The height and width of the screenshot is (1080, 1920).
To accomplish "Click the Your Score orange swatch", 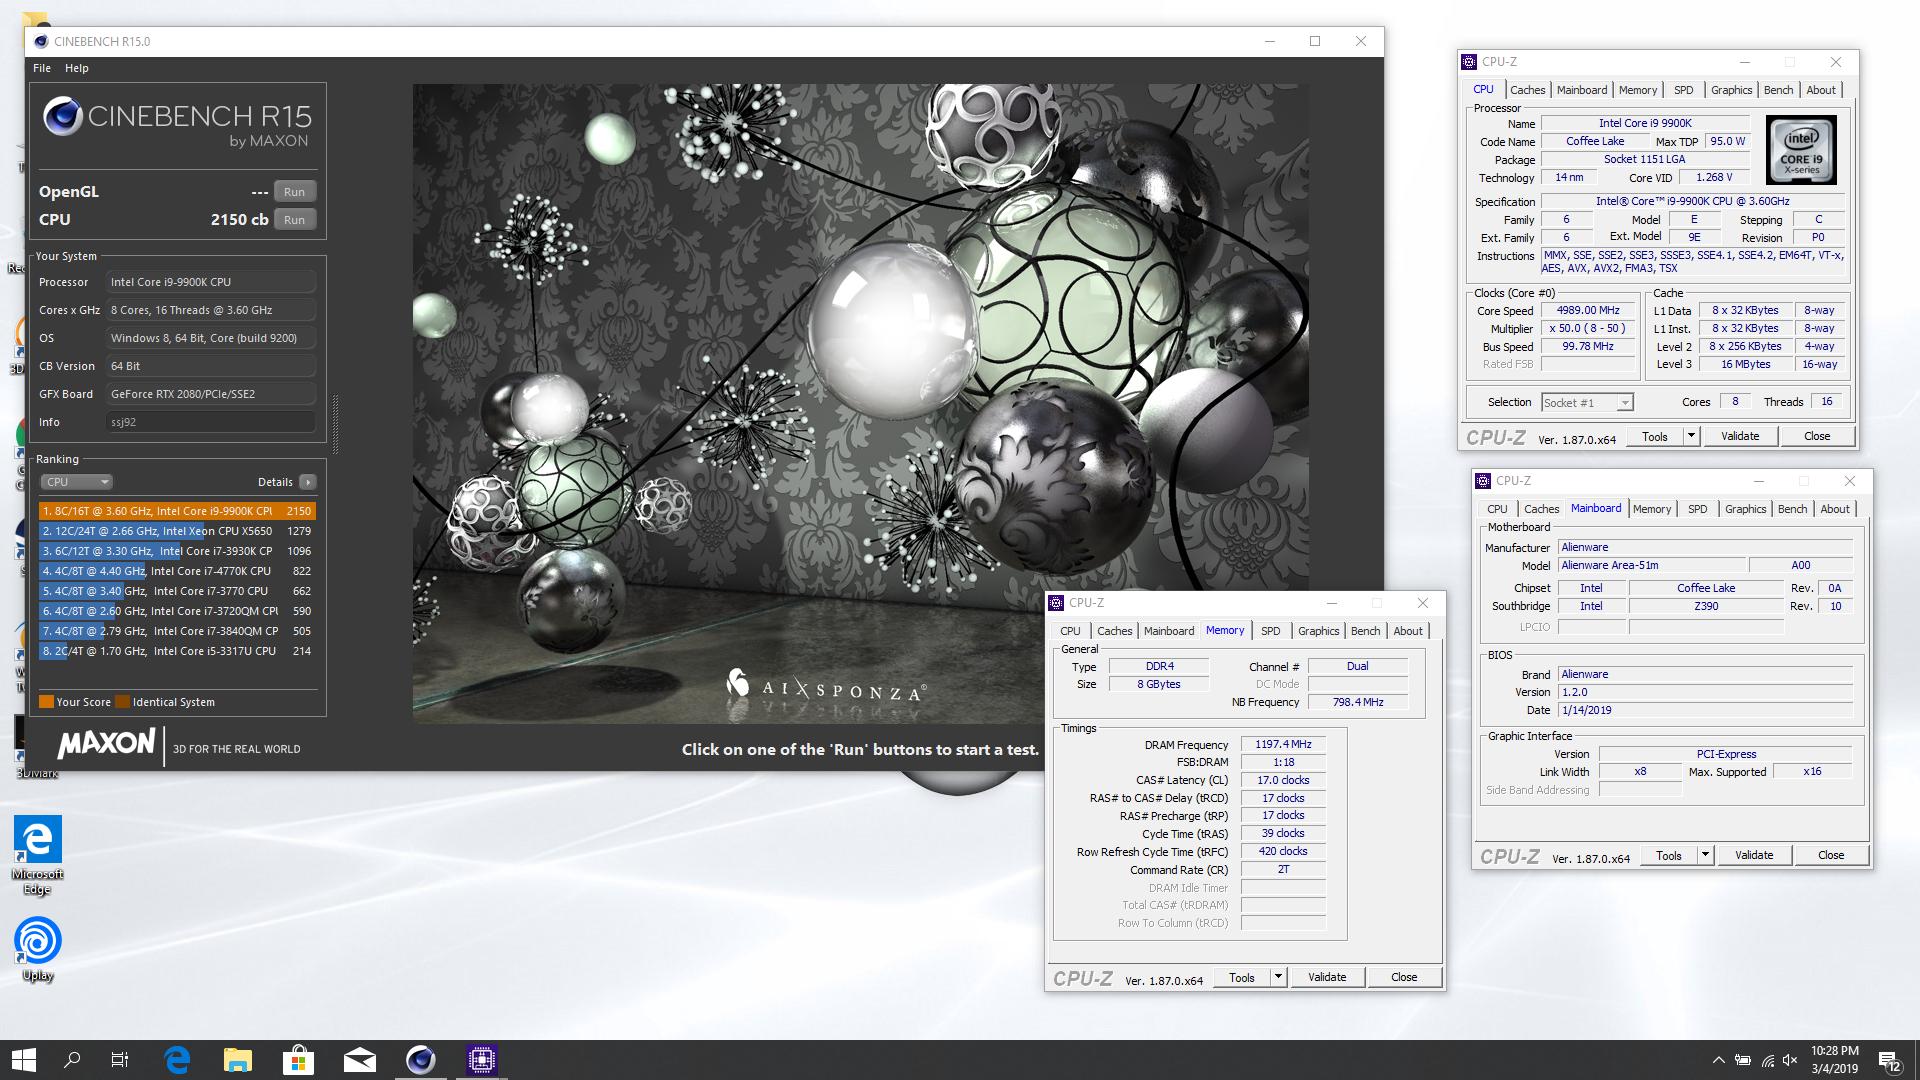I will point(46,702).
